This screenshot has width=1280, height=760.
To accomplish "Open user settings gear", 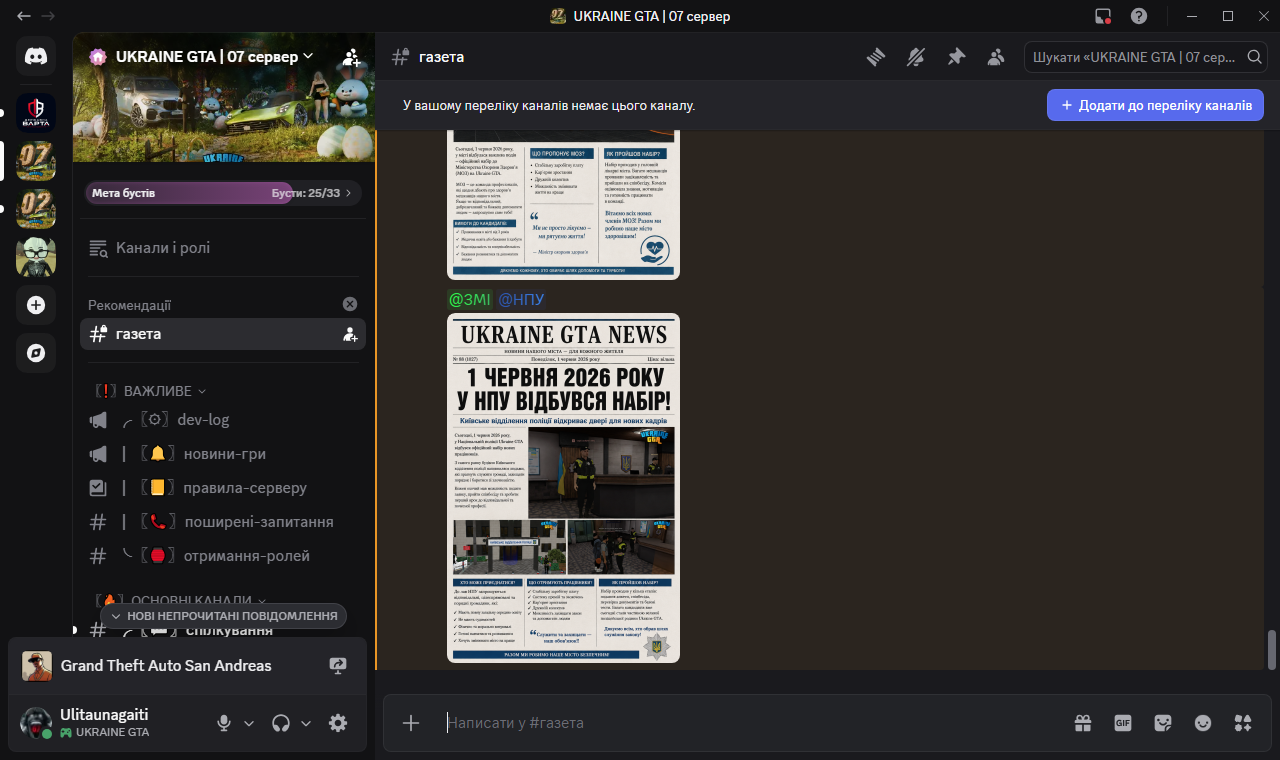I will (x=339, y=723).
